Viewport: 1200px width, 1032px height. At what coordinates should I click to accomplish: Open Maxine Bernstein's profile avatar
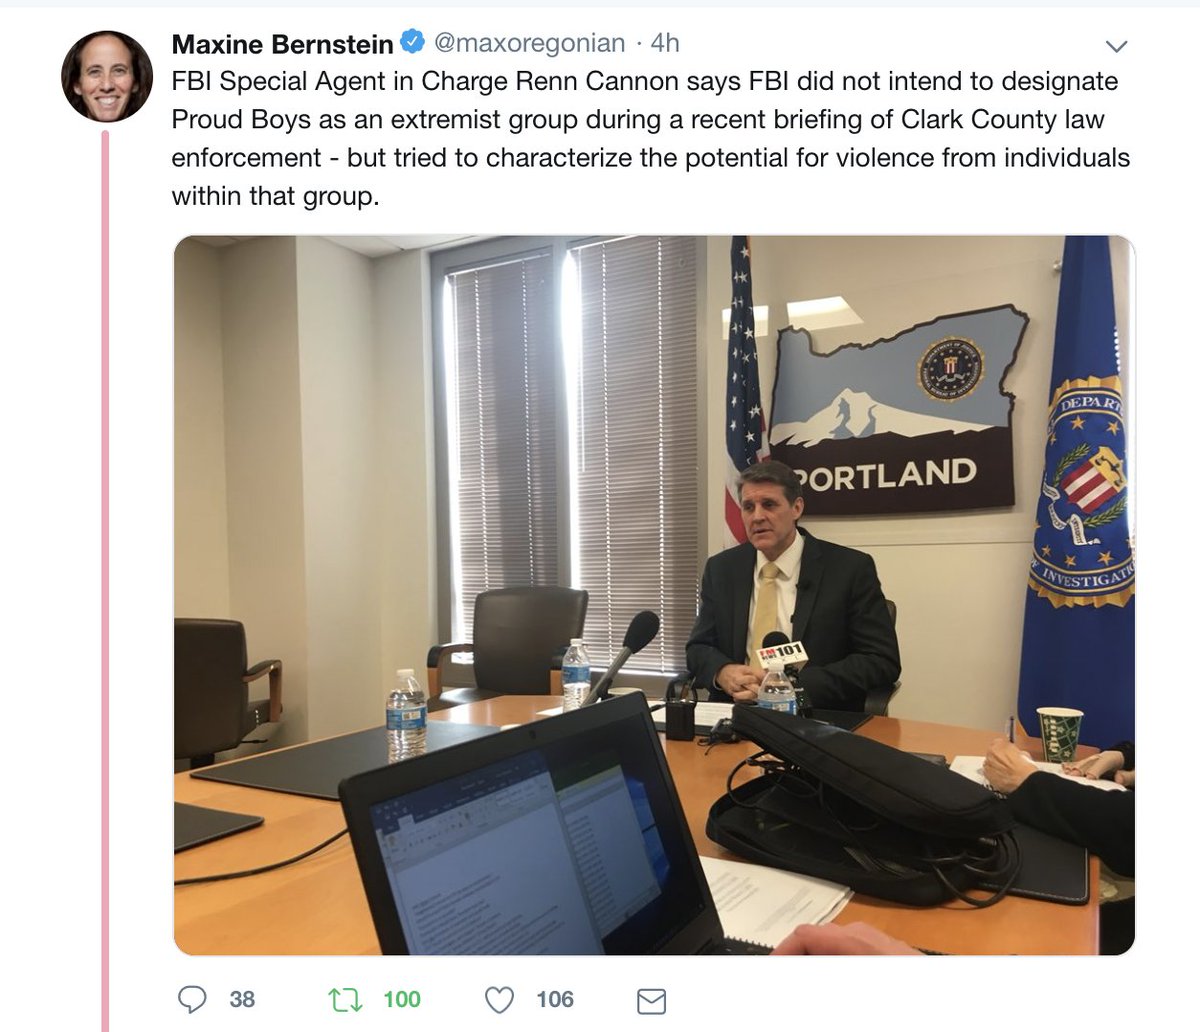coord(107,76)
